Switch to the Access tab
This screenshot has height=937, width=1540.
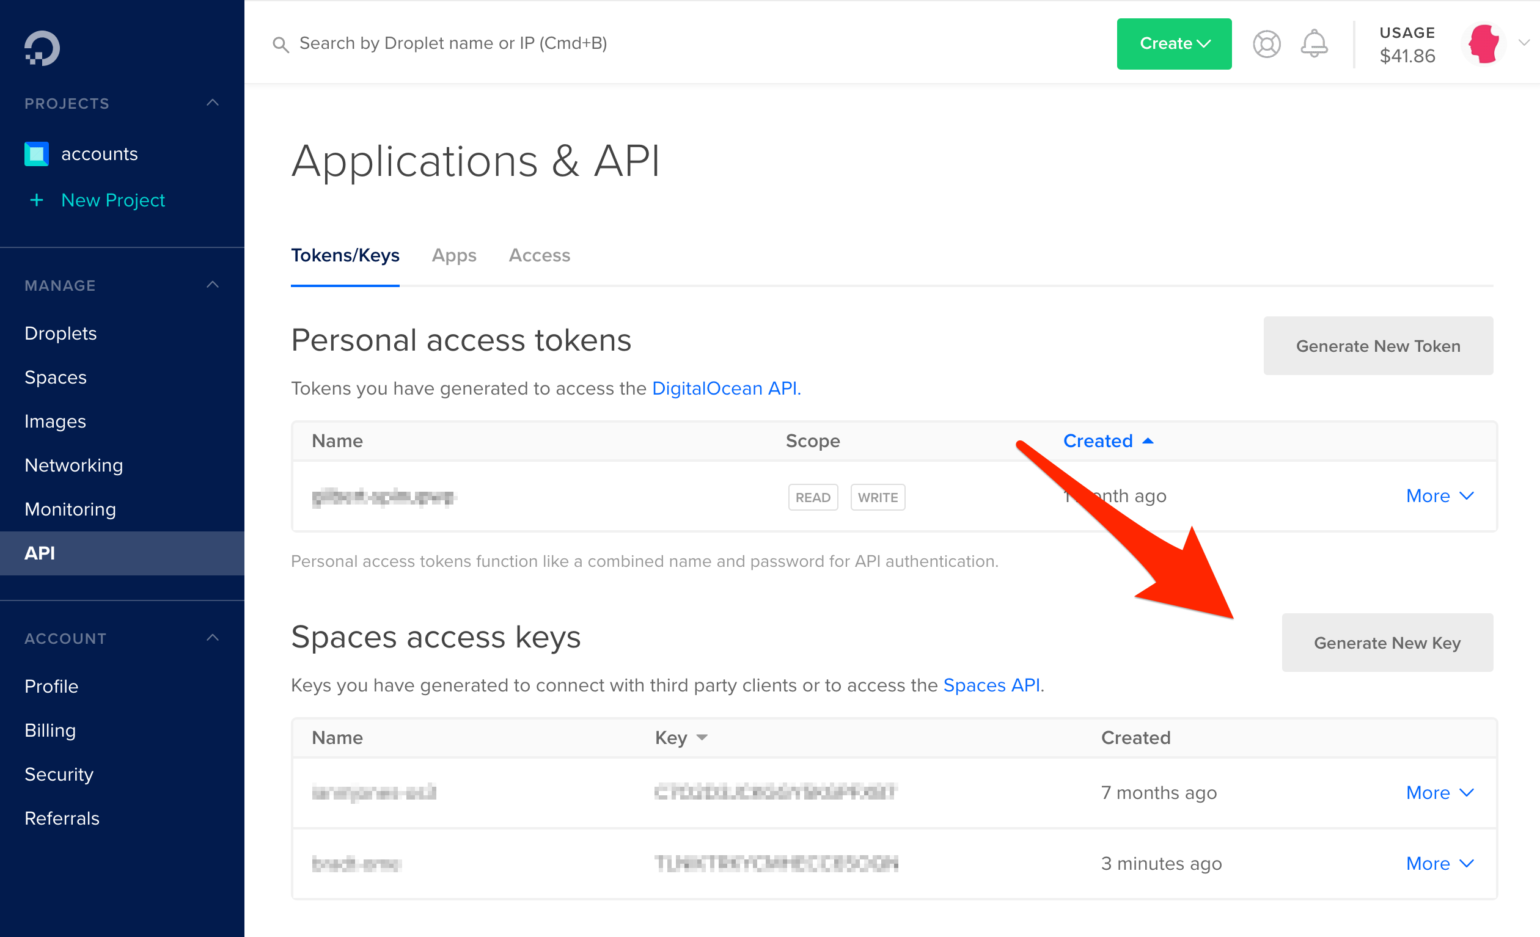(x=540, y=256)
